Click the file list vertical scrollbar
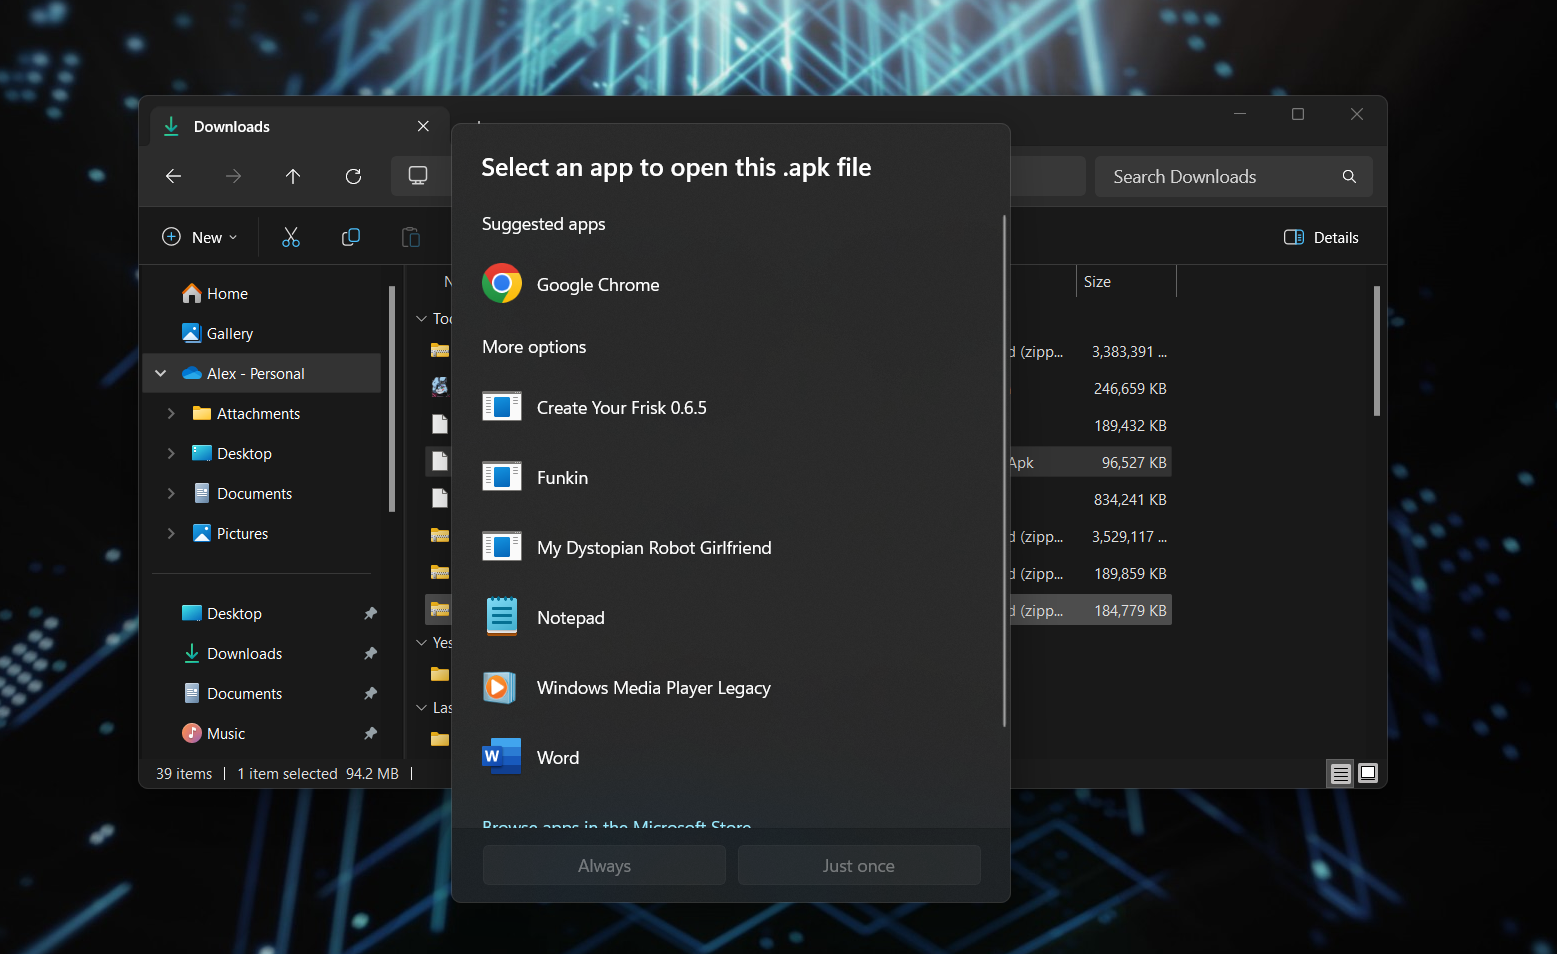Image resolution: width=1557 pixels, height=954 pixels. click(x=1377, y=351)
